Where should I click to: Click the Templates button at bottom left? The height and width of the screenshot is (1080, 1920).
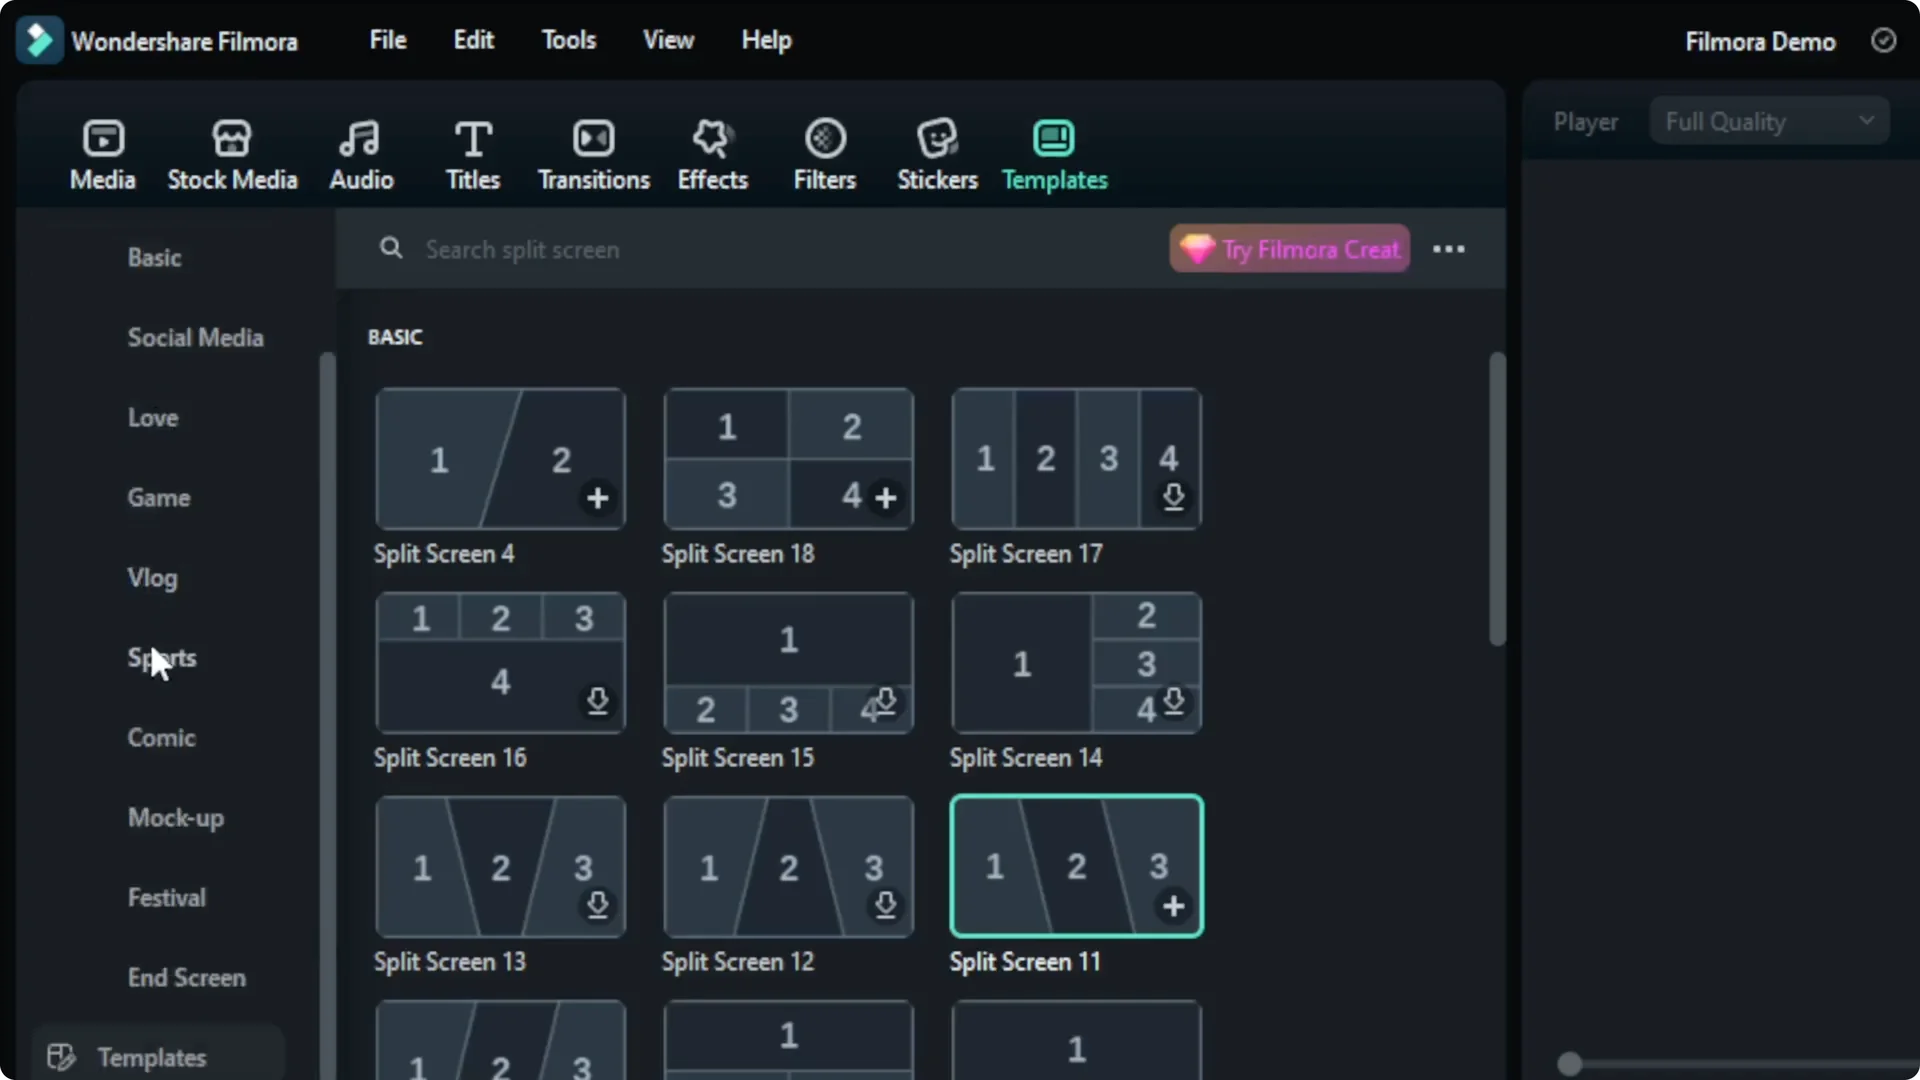point(158,1054)
